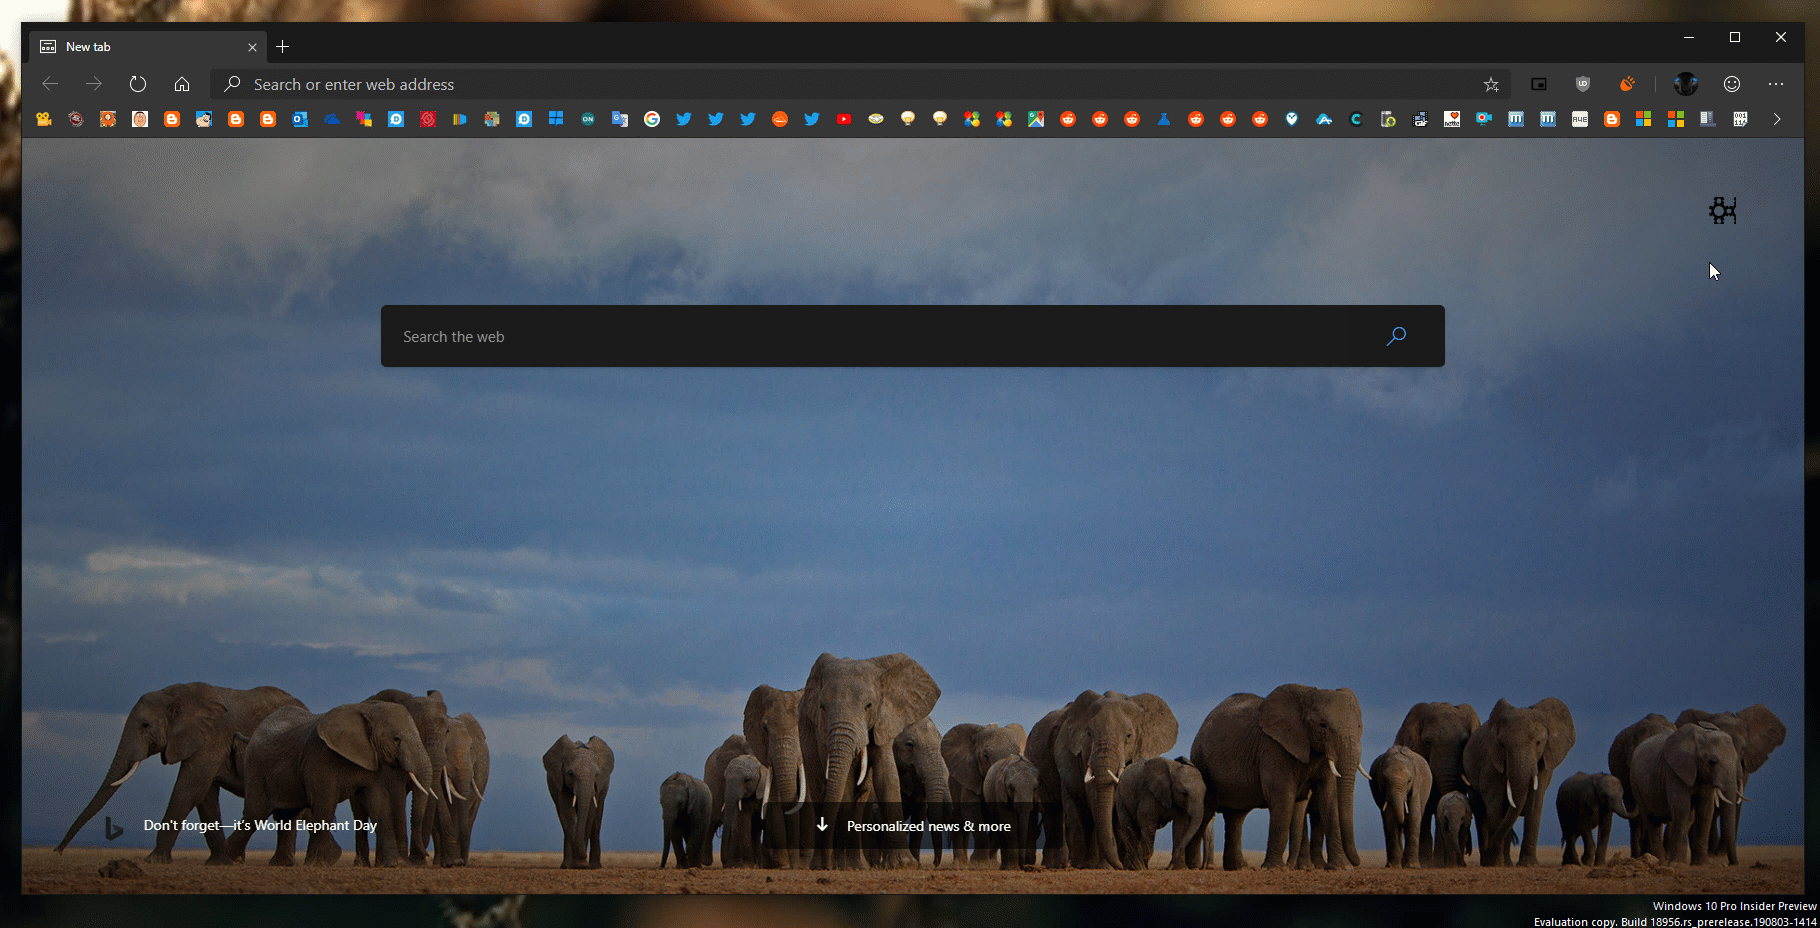Open the Google Maps bookmark in favorites bar
The height and width of the screenshot is (928, 1820).
coord(1036,119)
